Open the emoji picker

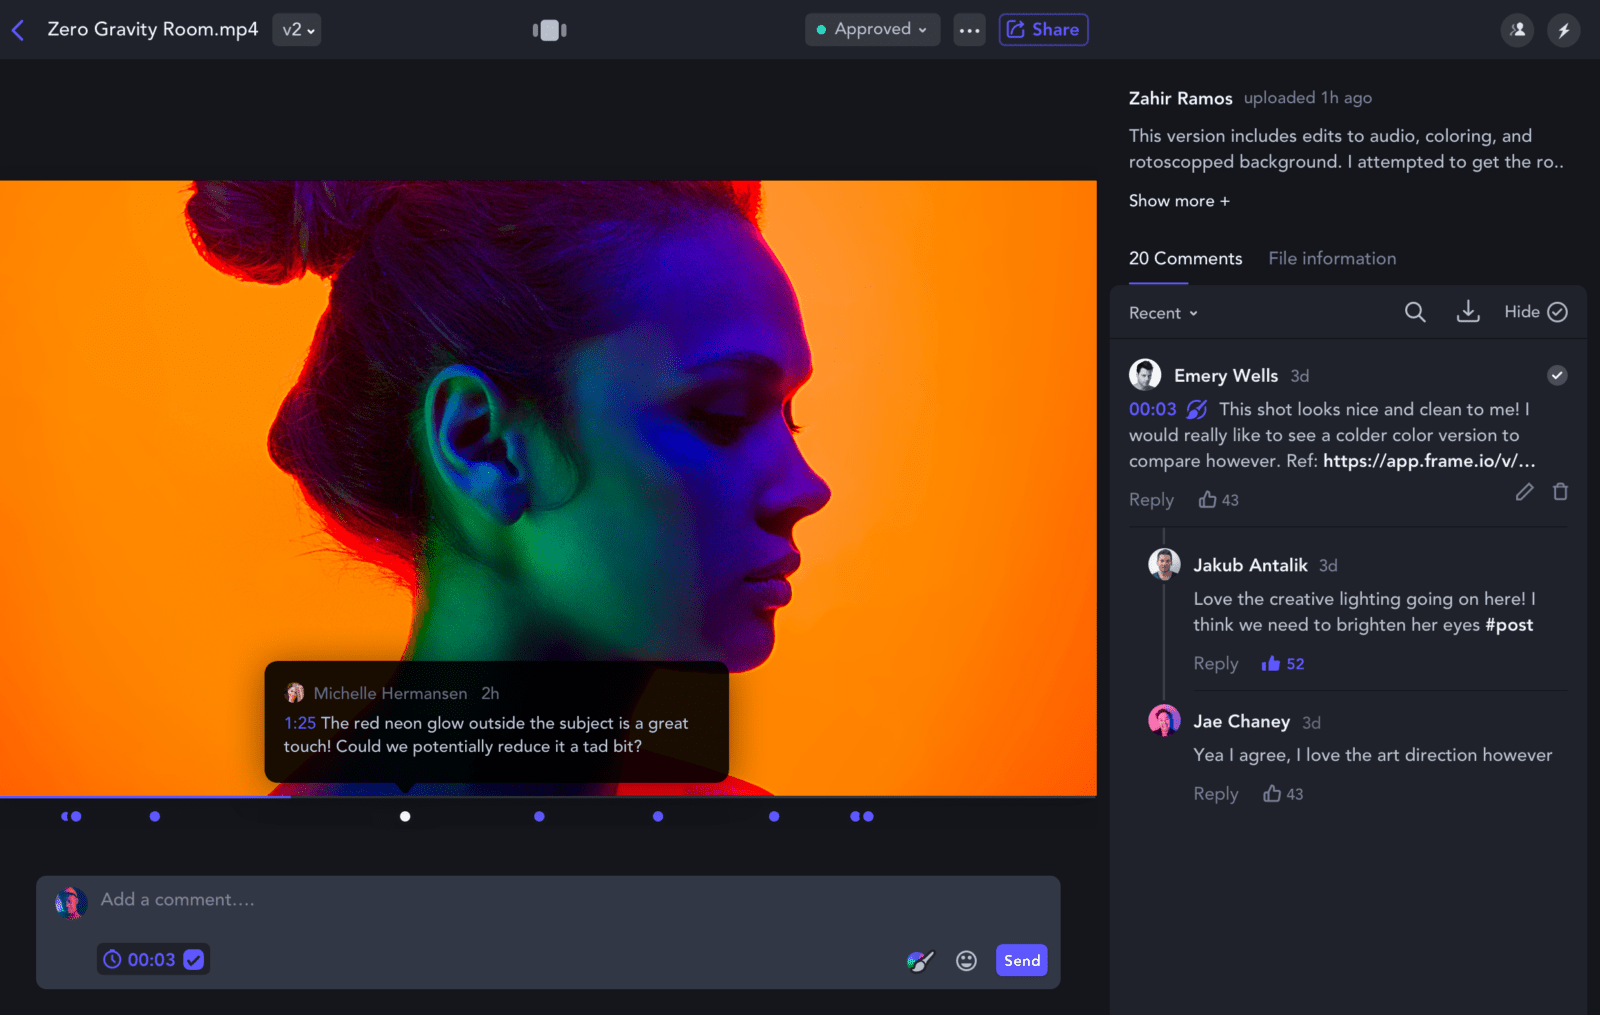click(x=966, y=960)
